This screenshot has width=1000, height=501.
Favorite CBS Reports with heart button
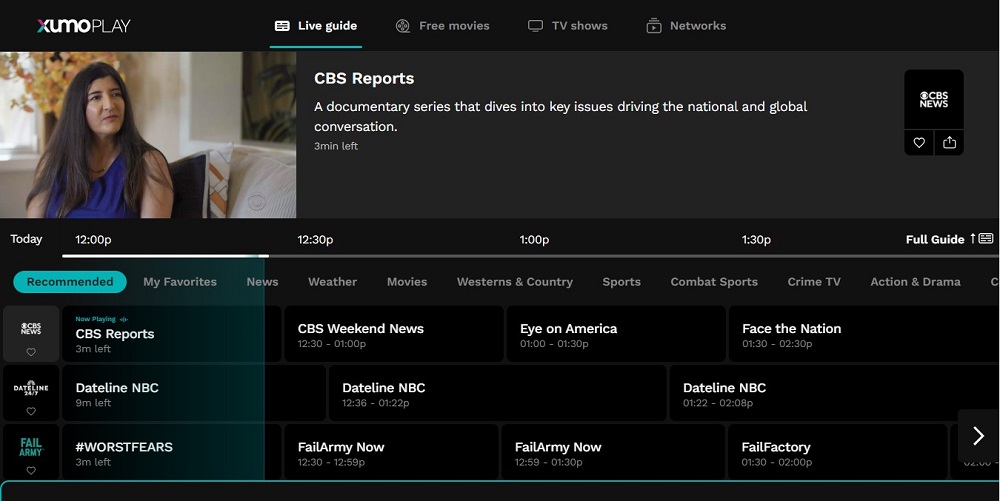[x=919, y=143]
